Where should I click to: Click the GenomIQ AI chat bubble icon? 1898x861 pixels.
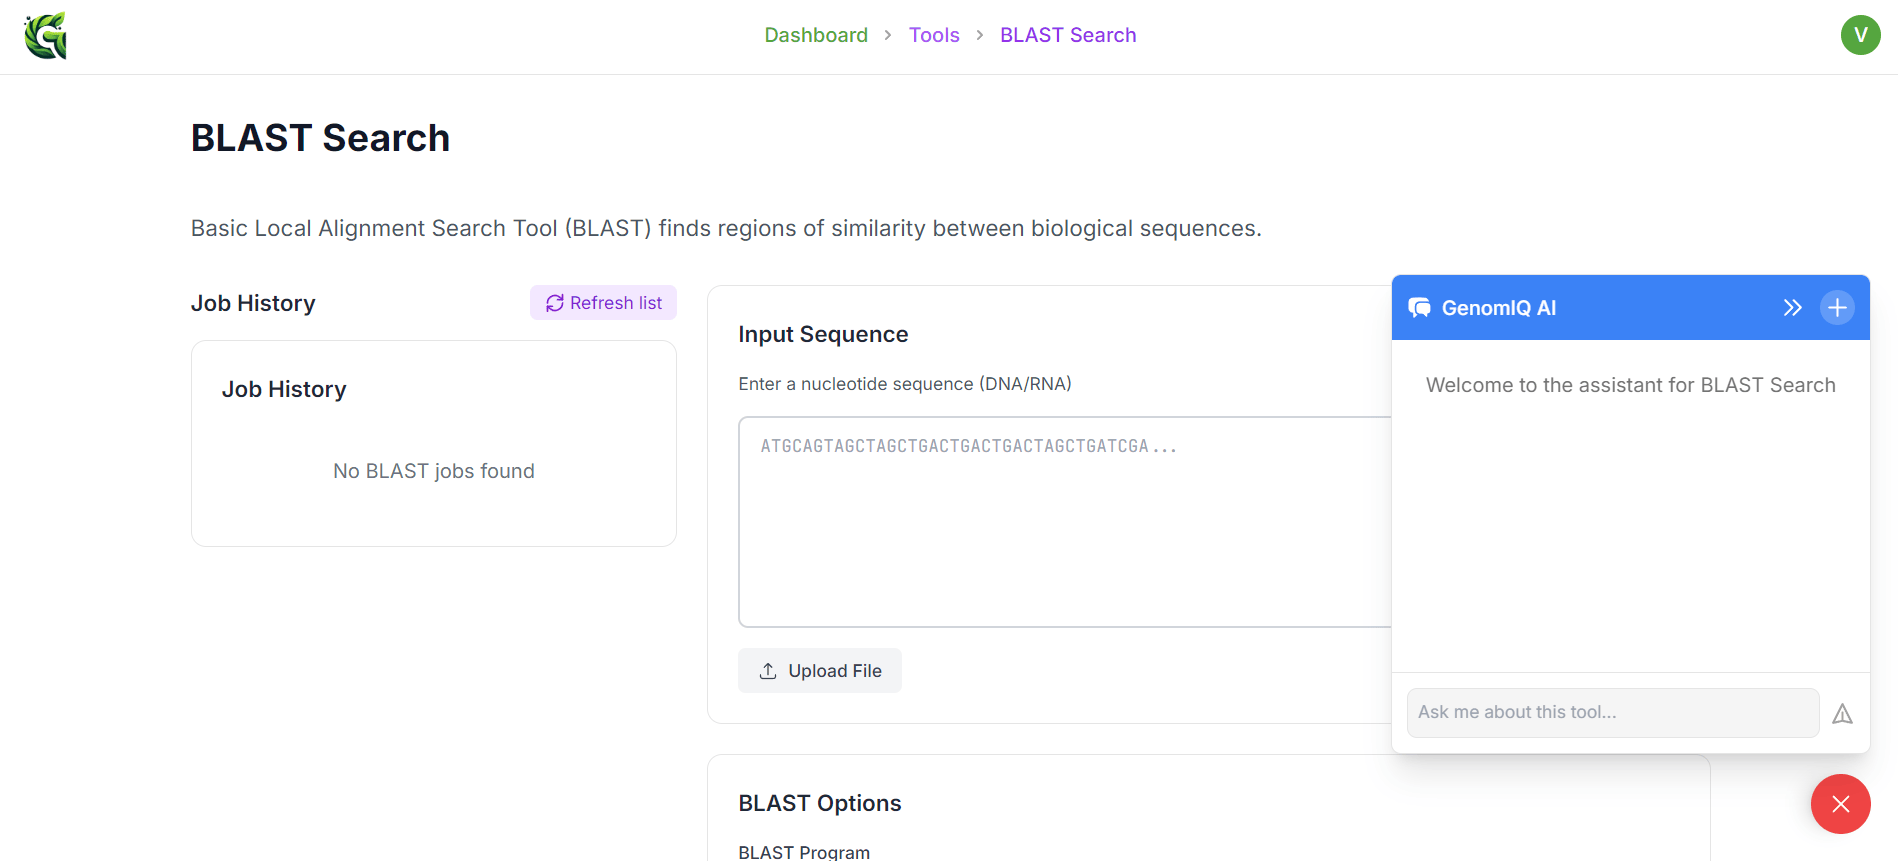click(1419, 308)
